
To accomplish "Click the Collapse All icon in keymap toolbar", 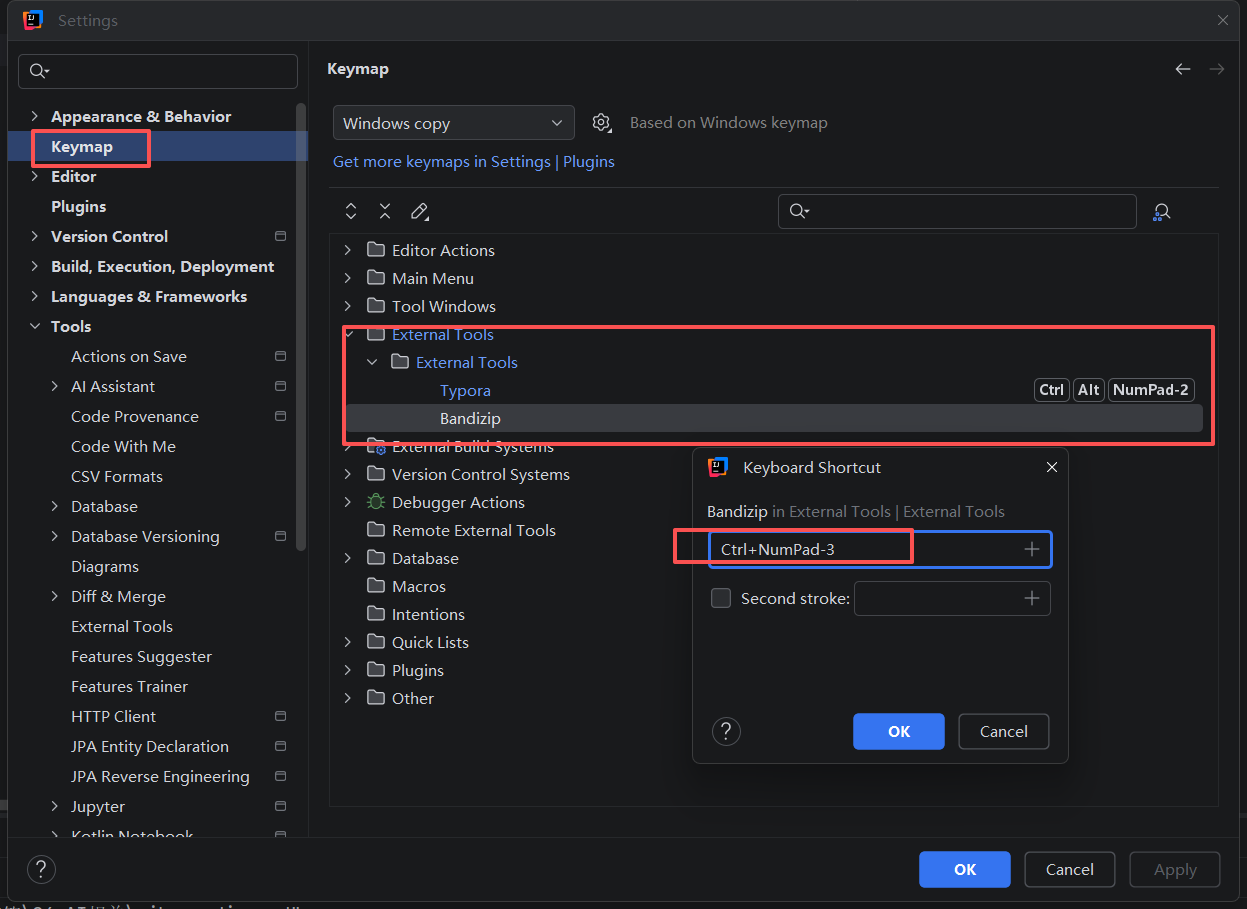I will coord(385,211).
